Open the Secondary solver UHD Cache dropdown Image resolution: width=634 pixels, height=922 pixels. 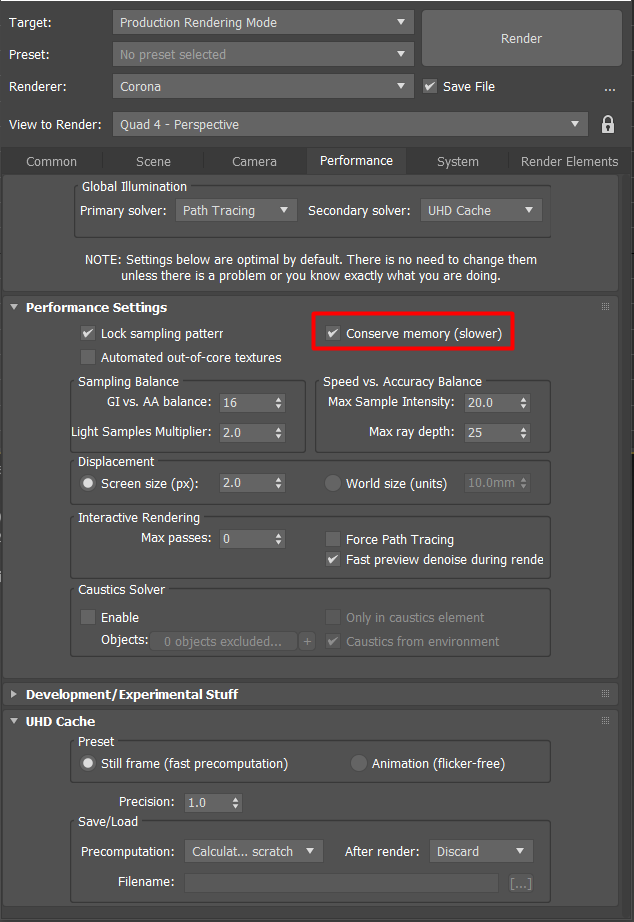480,211
